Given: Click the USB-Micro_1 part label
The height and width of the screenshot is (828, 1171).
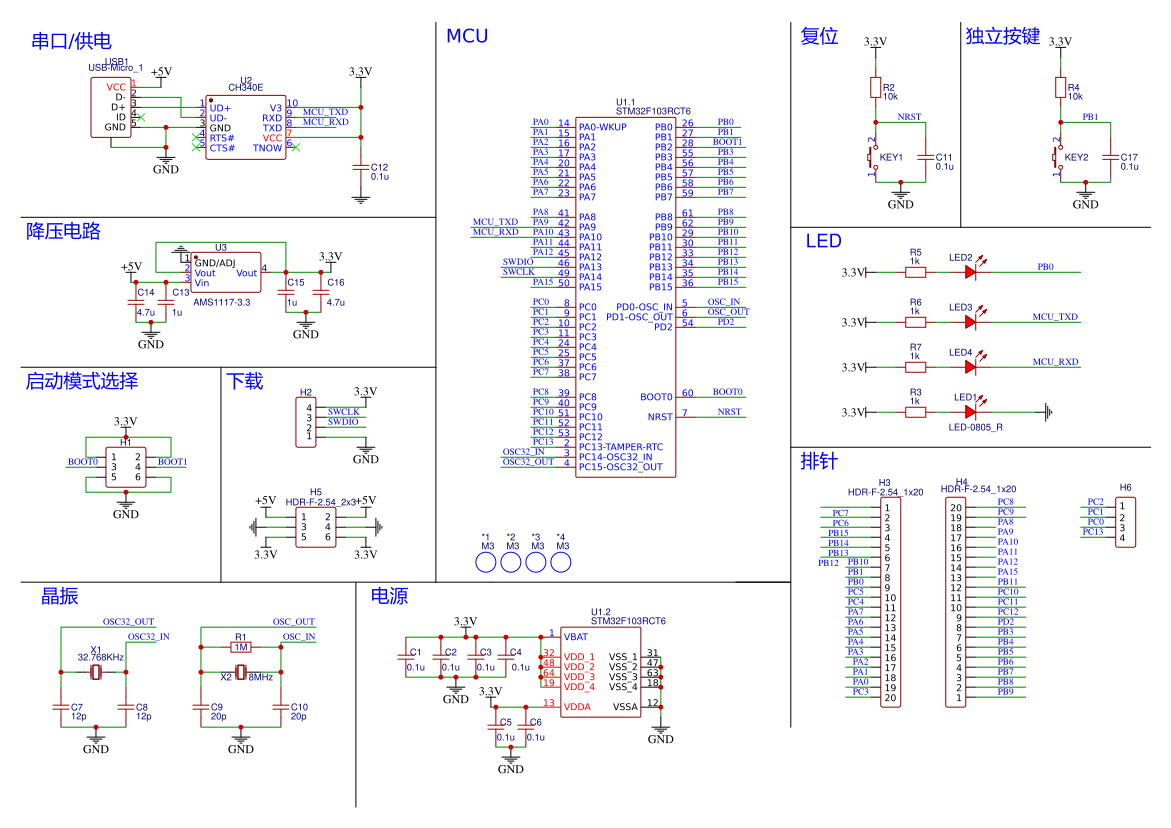Looking at the screenshot, I should point(116,68).
